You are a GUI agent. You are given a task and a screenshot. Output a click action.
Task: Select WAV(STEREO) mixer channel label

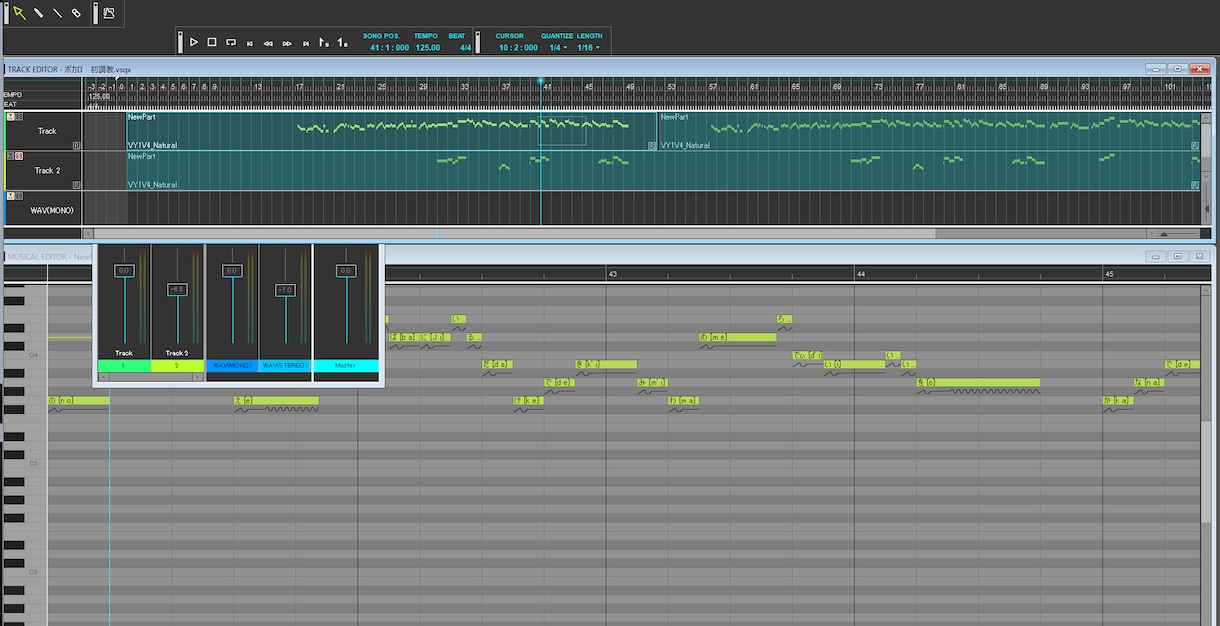285,366
